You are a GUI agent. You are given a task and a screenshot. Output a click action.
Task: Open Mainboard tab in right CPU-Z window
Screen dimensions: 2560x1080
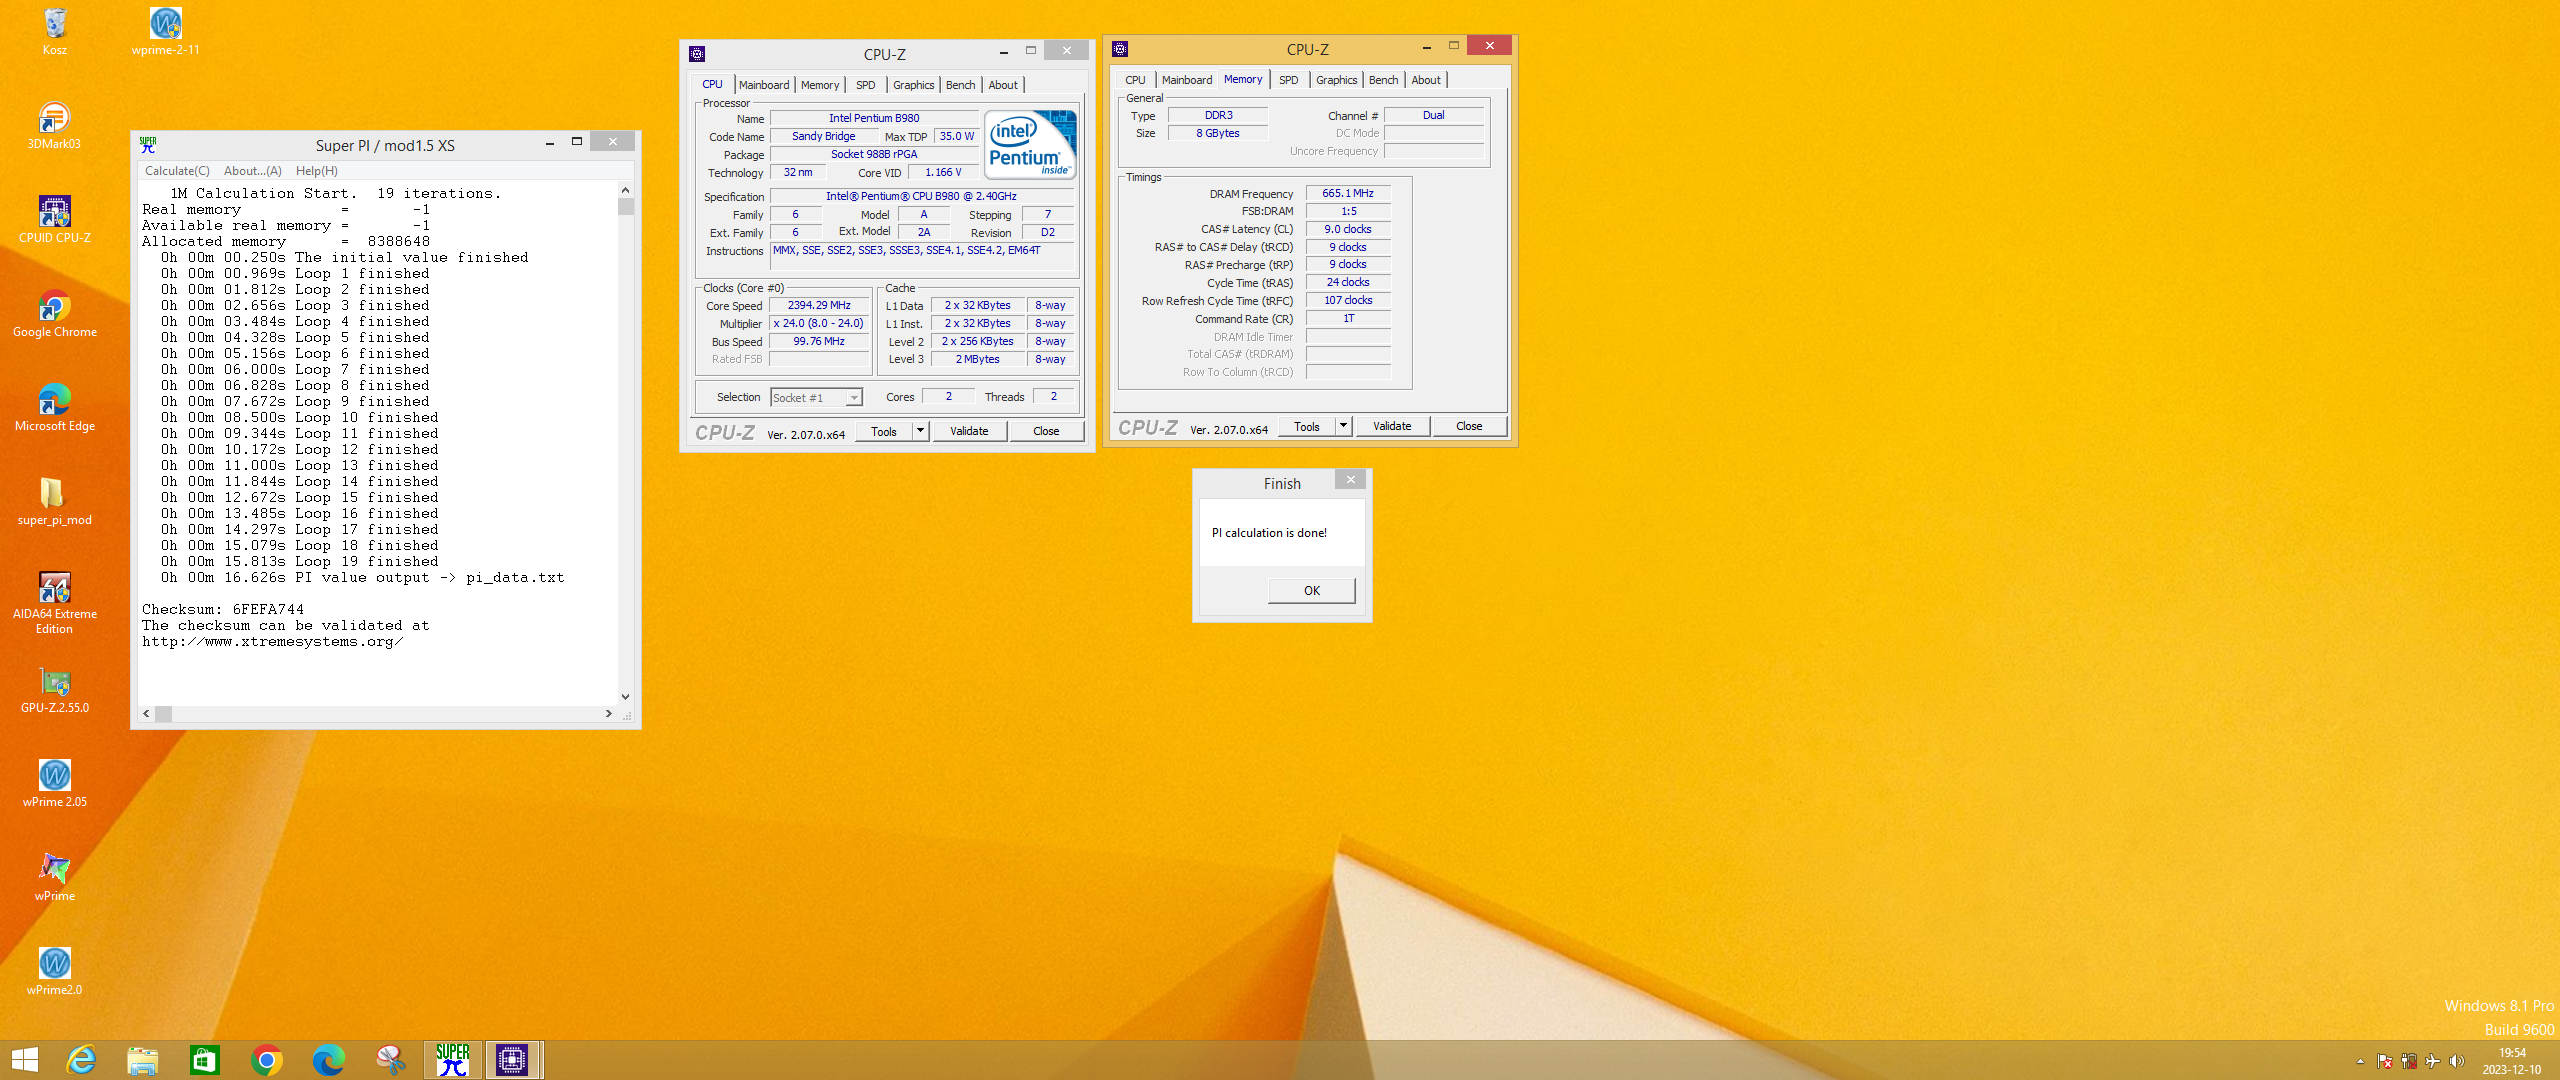(x=1187, y=80)
